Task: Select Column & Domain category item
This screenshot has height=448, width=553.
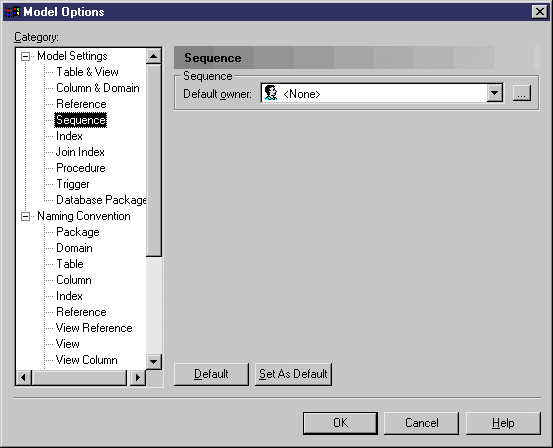Action: coord(98,88)
